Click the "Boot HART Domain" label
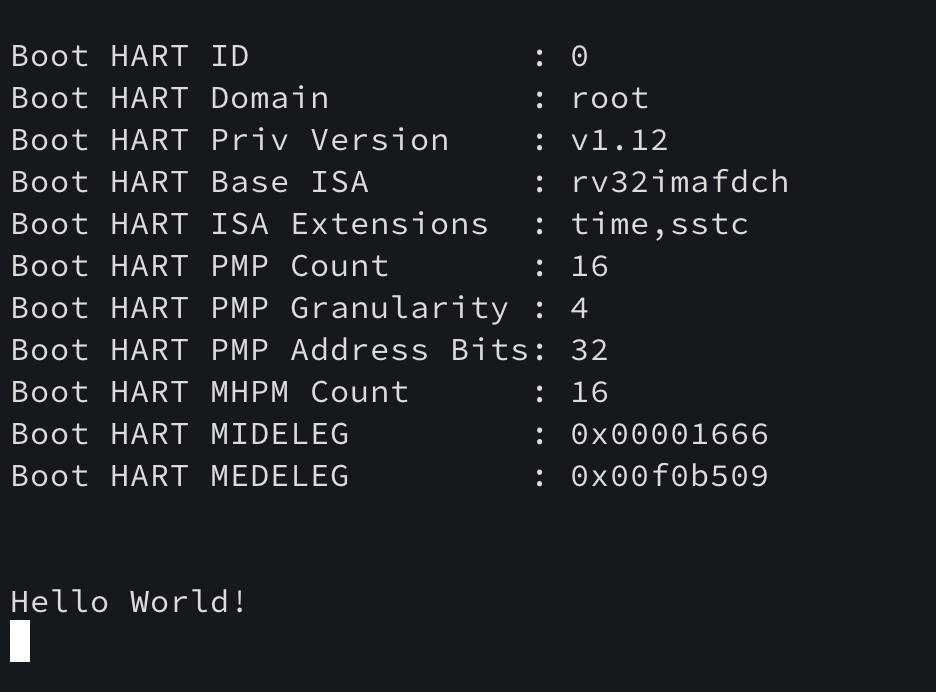 (x=170, y=98)
